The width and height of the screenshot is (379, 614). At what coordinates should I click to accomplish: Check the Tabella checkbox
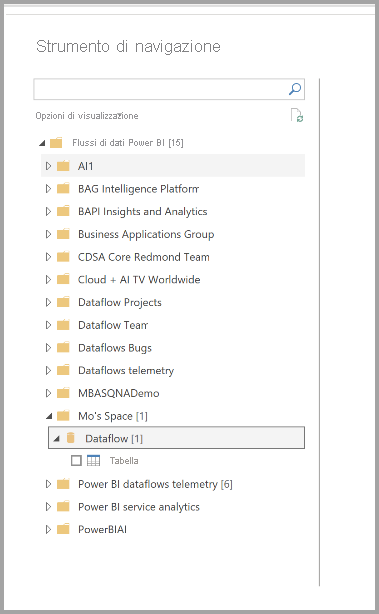(76, 460)
